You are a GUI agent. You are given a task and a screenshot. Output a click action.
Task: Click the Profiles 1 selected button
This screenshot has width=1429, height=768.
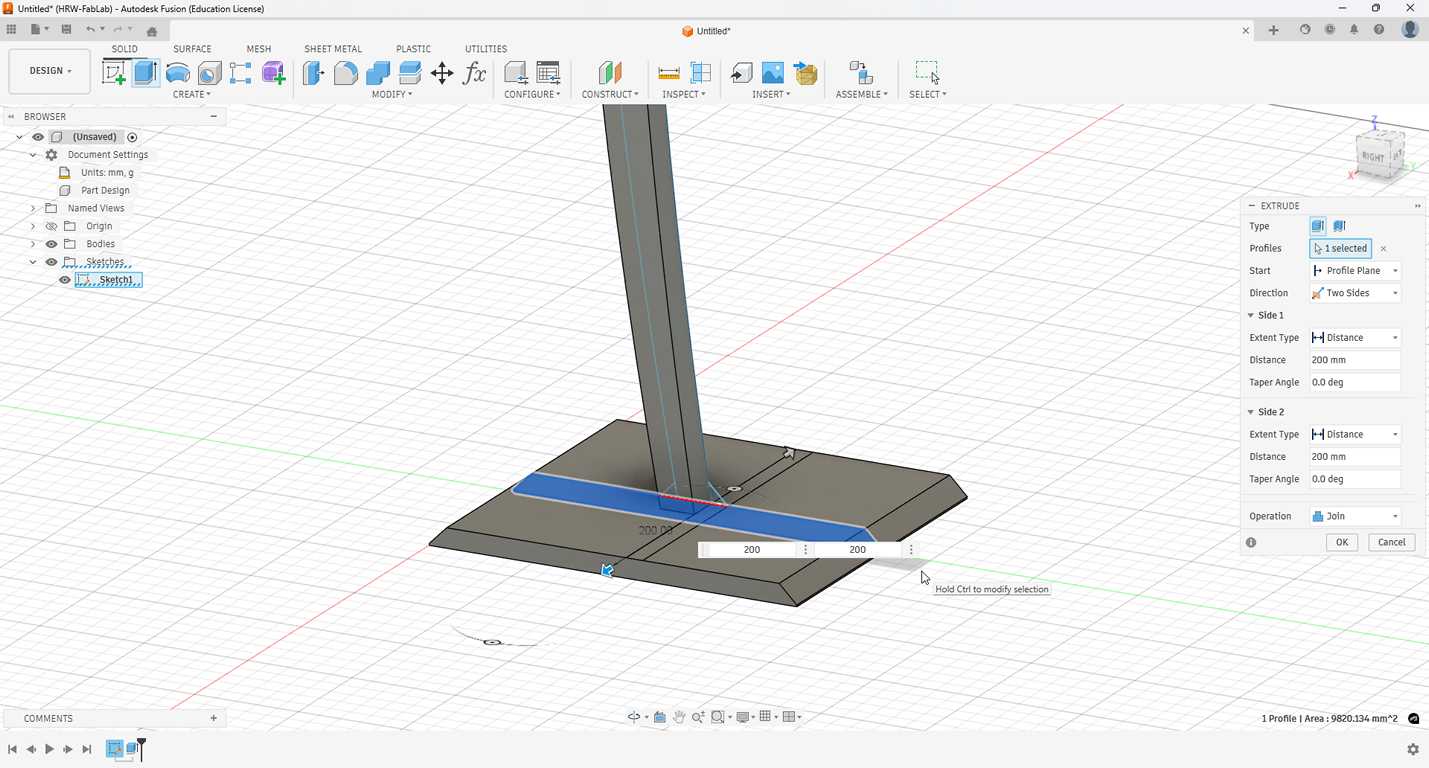(x=1340, y=249)
